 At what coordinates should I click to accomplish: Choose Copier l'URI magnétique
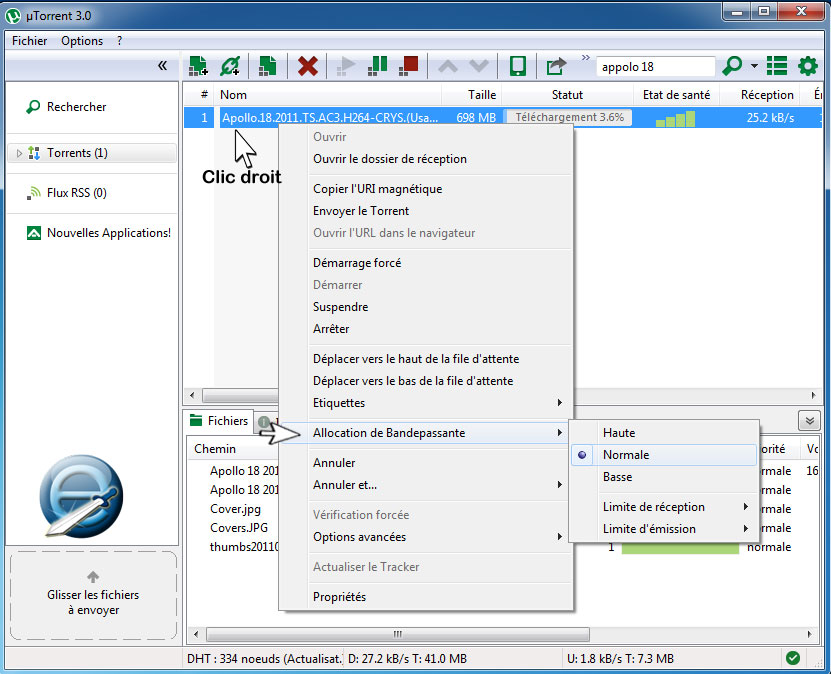(427, 189)
